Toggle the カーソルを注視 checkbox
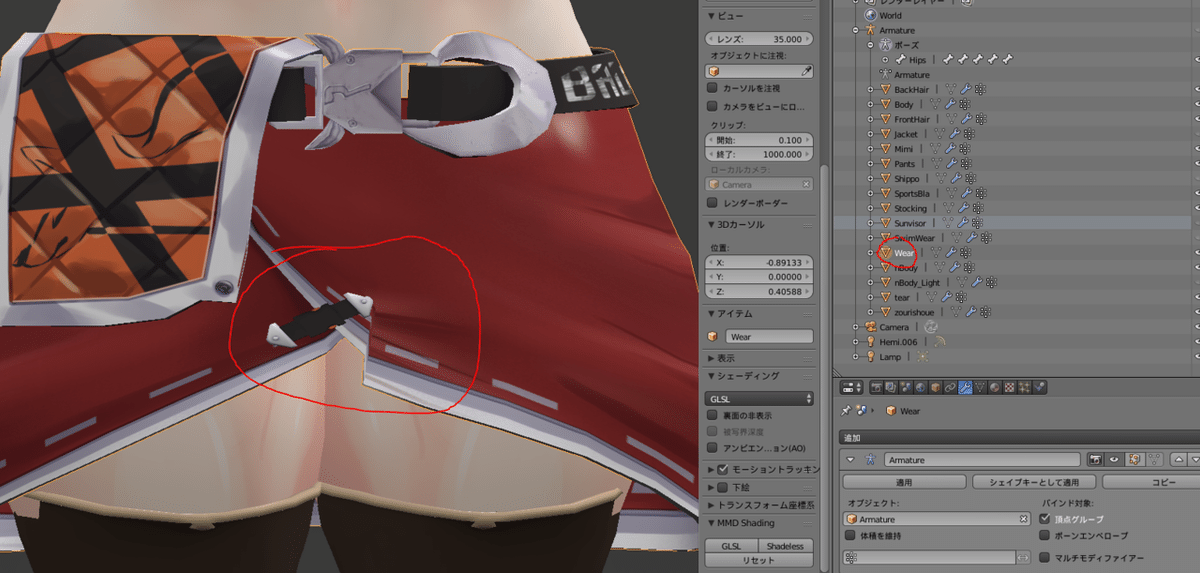Viewport: 1200px width, 573px height. [x=712, y=88]
